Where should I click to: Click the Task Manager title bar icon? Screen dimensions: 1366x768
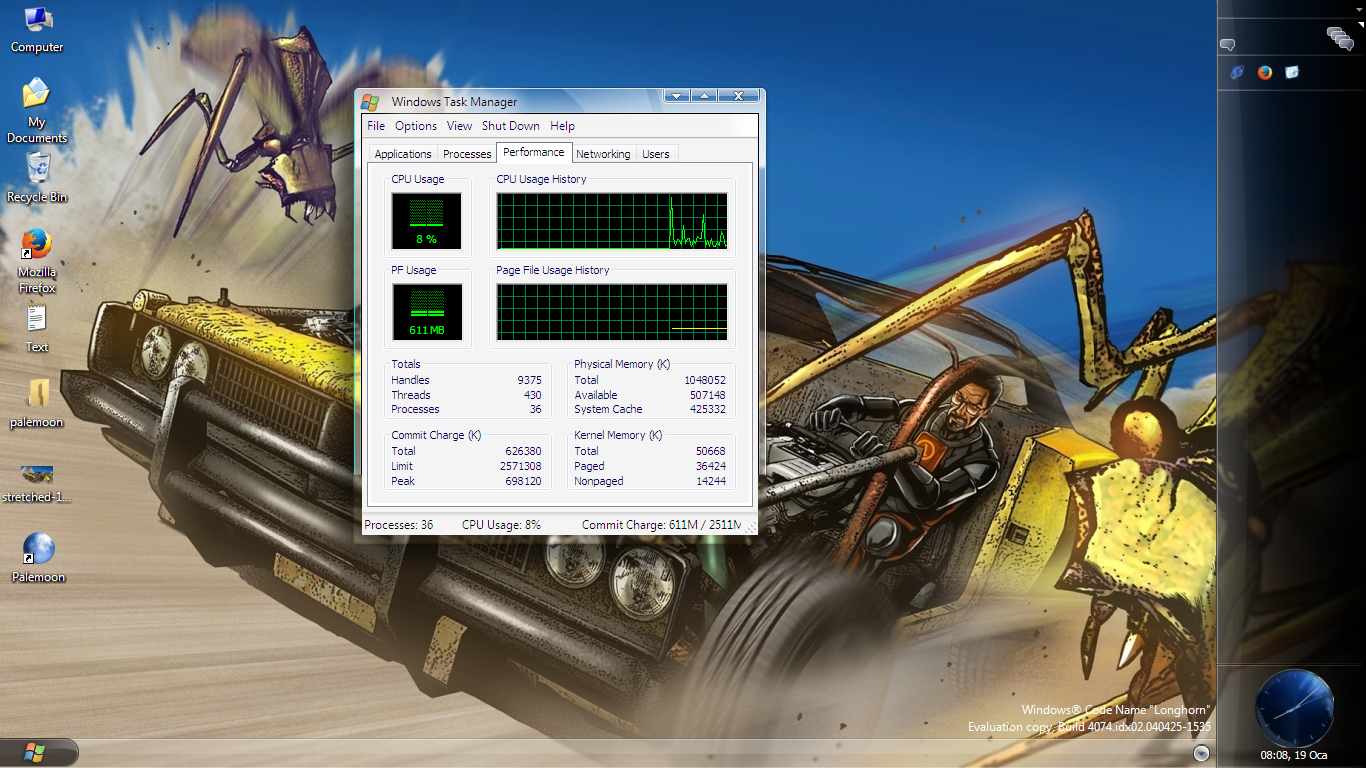(x=370, y=101)
